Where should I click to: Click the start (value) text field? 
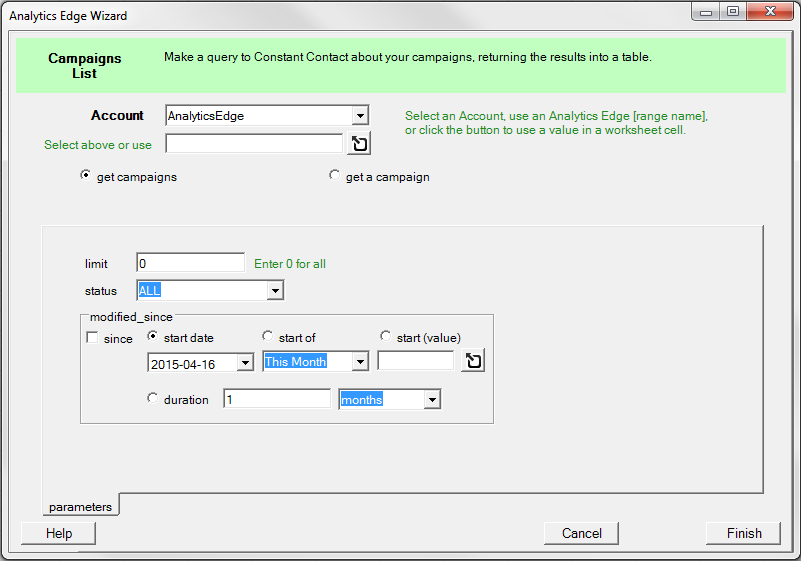415,361
